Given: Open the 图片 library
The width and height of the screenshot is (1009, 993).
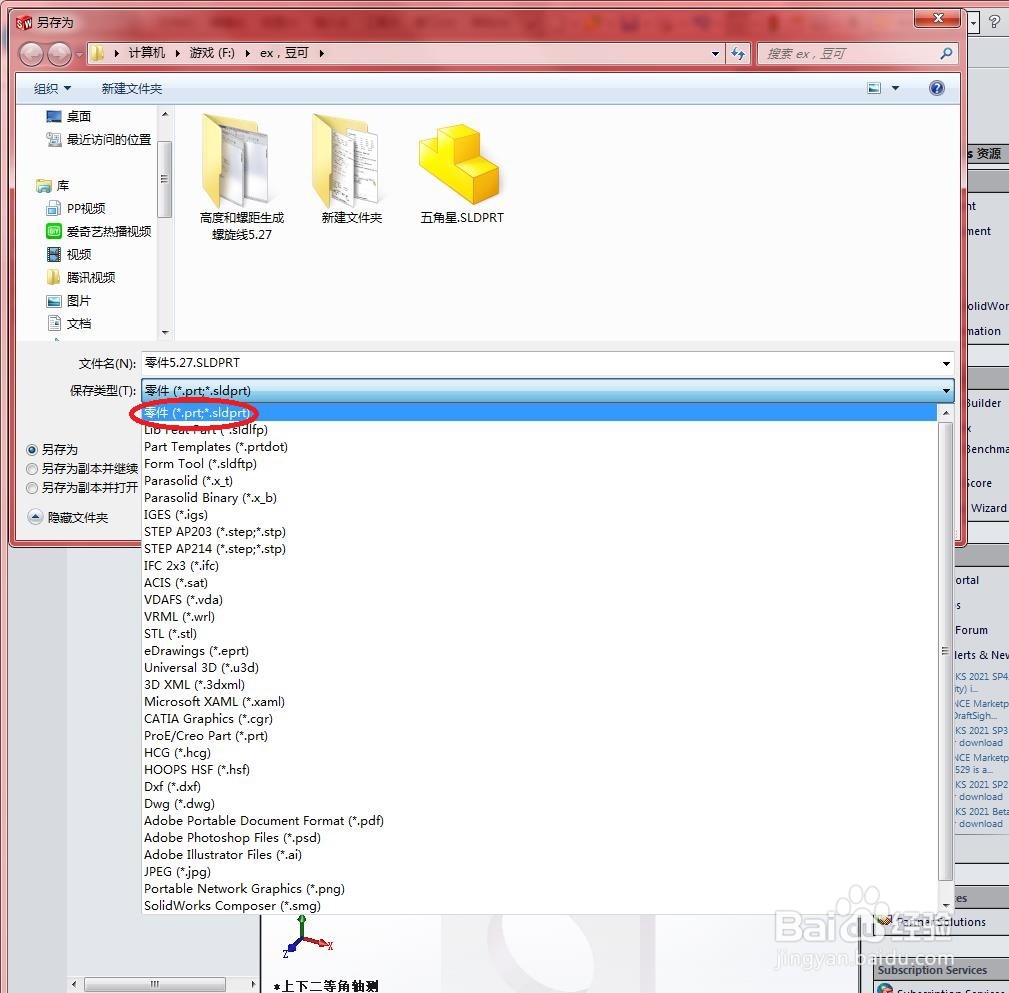Looking at the screenshot, I should click(x=69, y=301).
